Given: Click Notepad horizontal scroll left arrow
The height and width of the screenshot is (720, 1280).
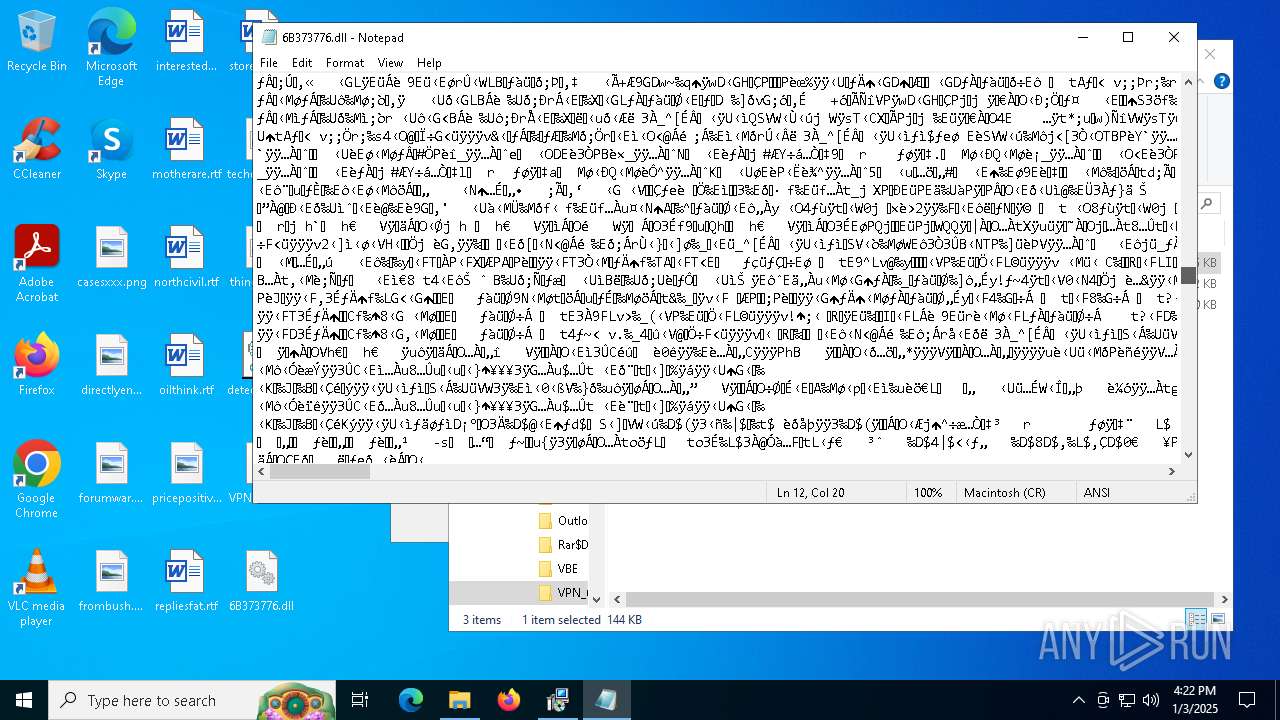Looking at the screenshot, I should (x=262, y=471).
